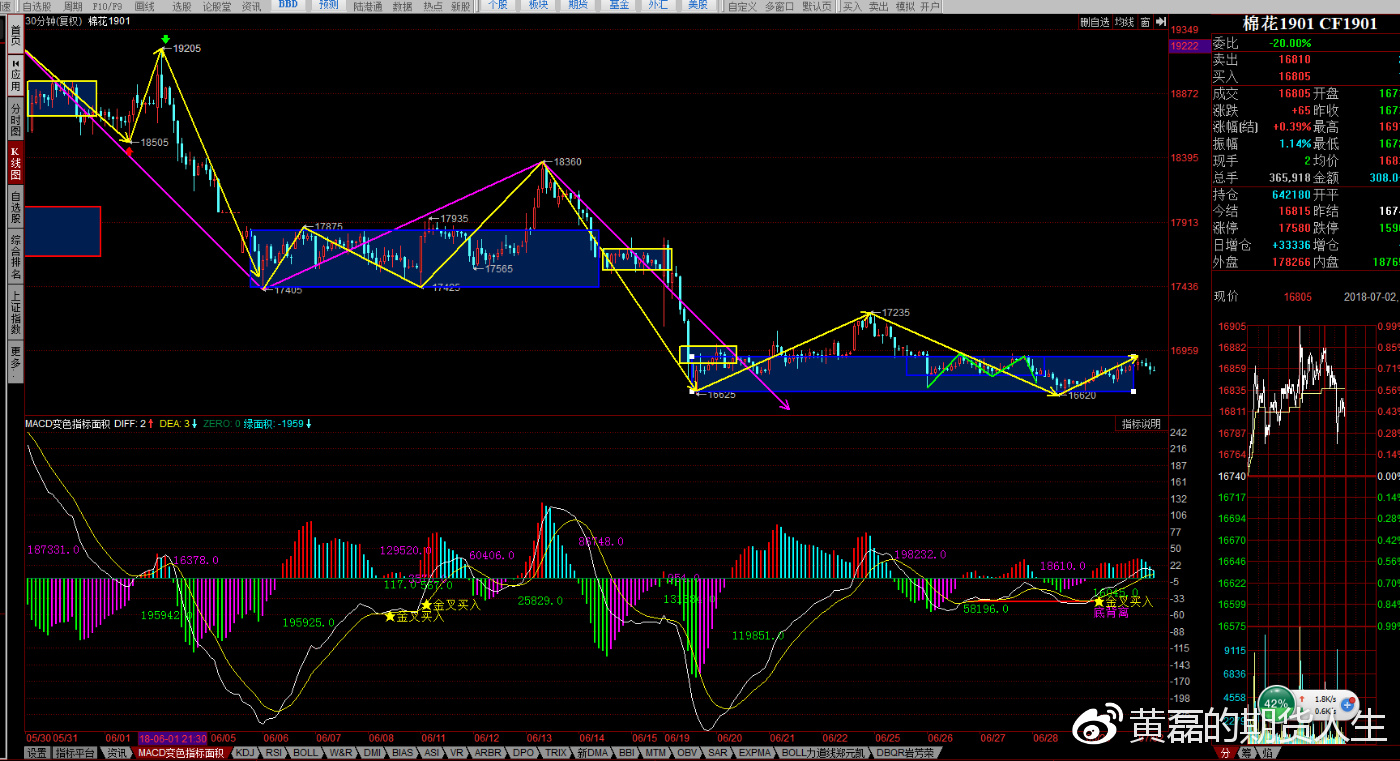Switch to 默认页 default page
The image size is (1400, 761).
(817, 6)
